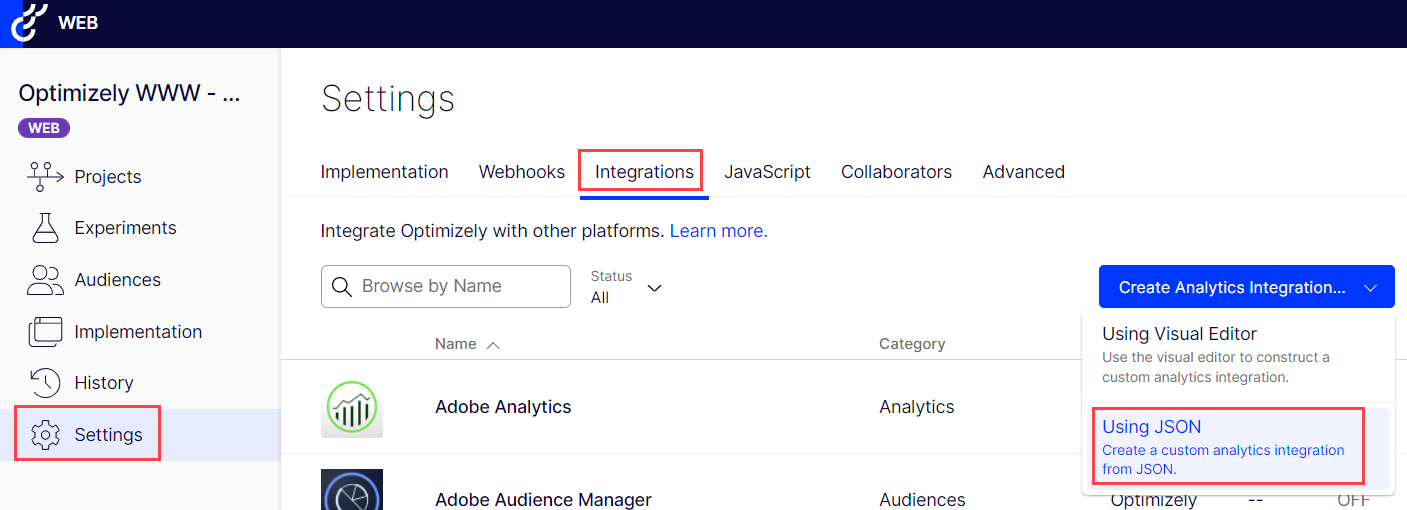Viewport: 1407px width, 510px height.
Task: Open Projects in the sidebar
Action: 108,177
